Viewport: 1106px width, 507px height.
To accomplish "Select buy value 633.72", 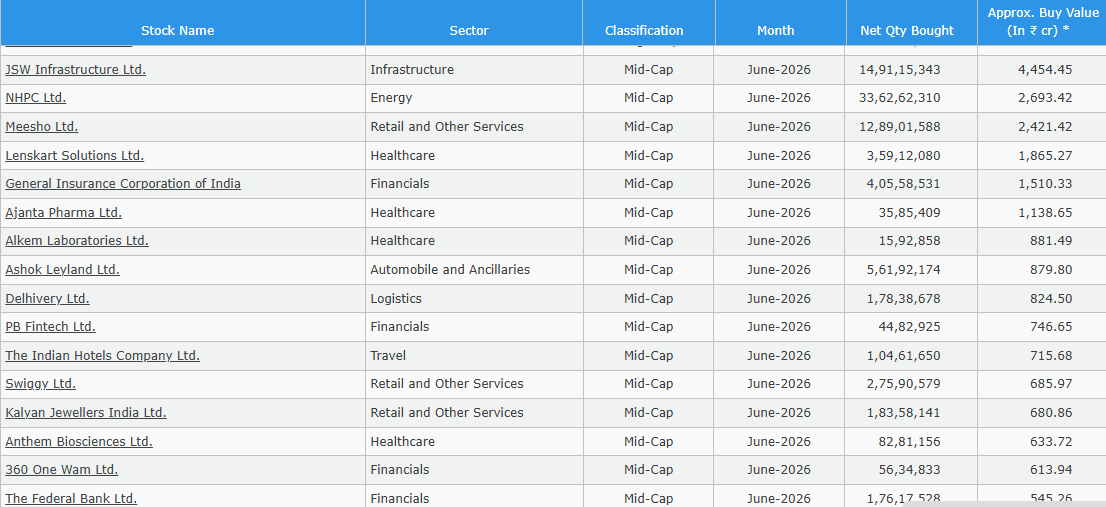I will point(1051,442).
